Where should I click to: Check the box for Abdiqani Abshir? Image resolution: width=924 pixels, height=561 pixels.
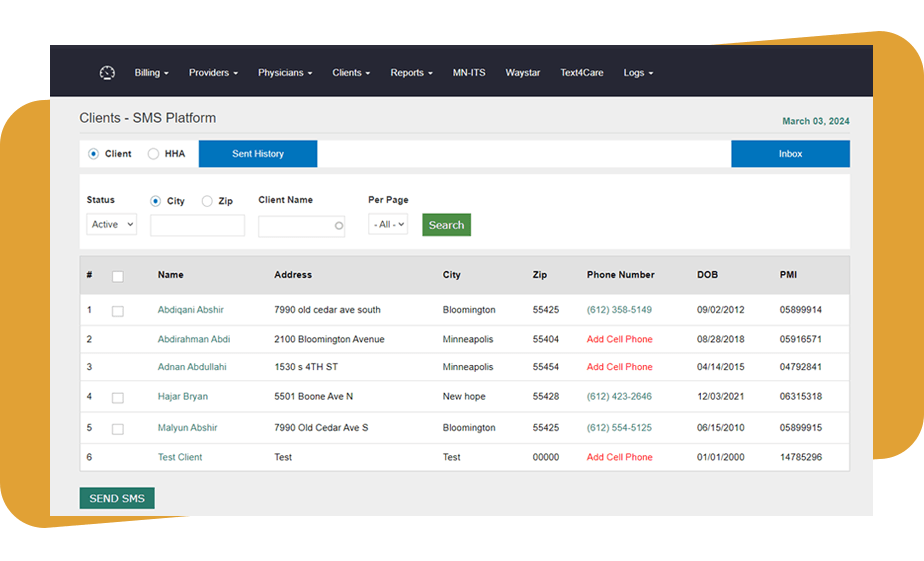coord(118,311)
